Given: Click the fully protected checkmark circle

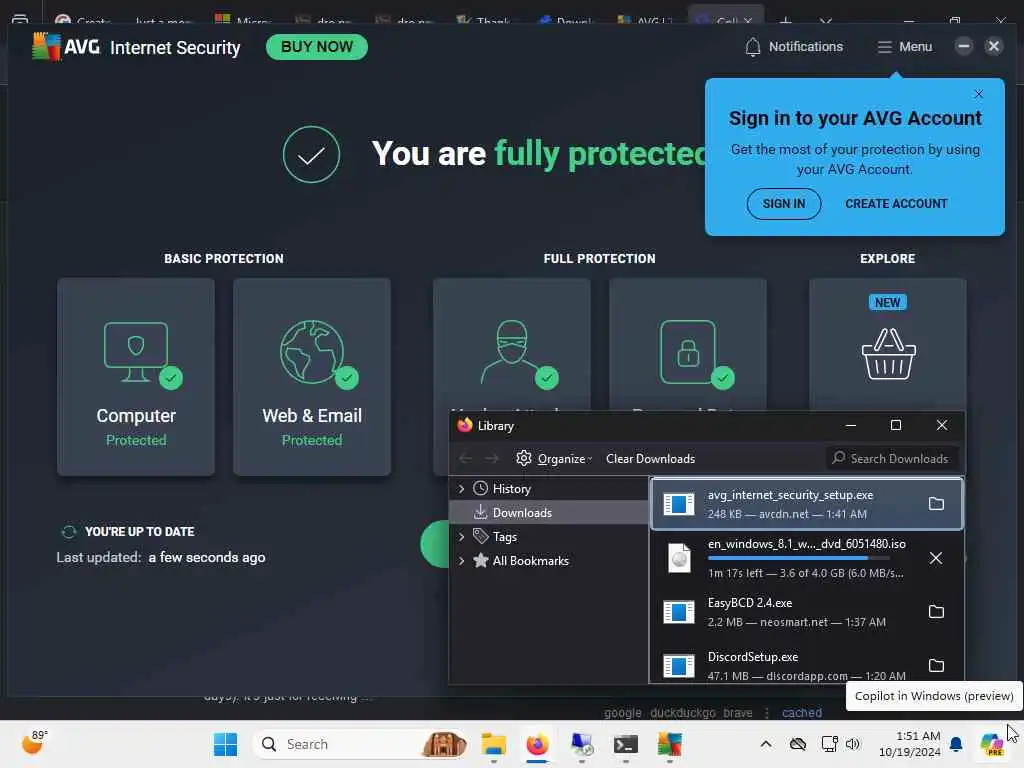Looking at the screenshot, I should pyautogui.click(x=312, y=155).
